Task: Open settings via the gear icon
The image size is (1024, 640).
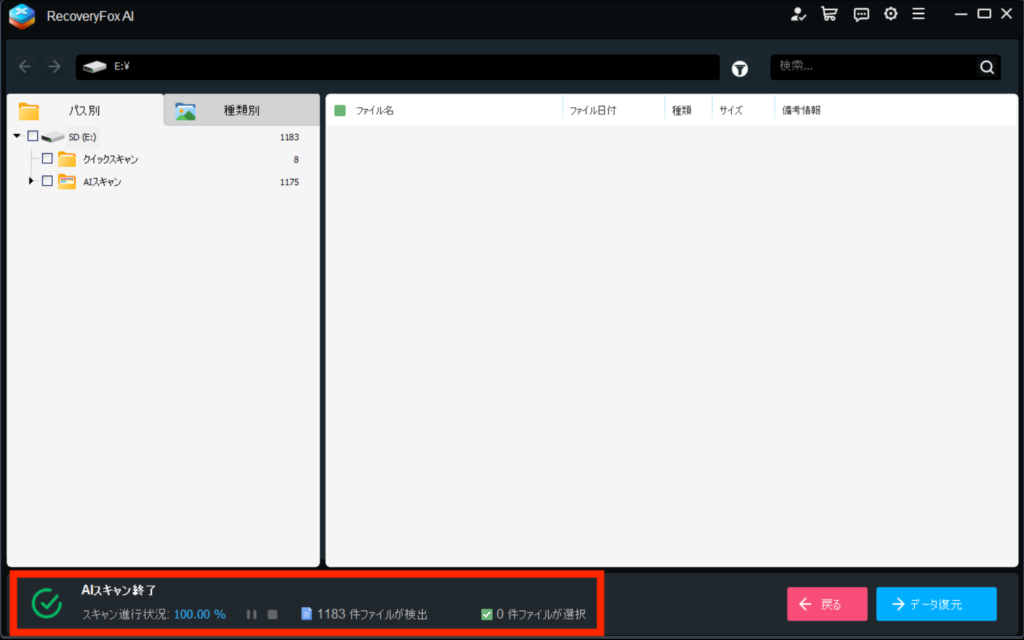Action: pyautogui.click(x=890, y=14)
